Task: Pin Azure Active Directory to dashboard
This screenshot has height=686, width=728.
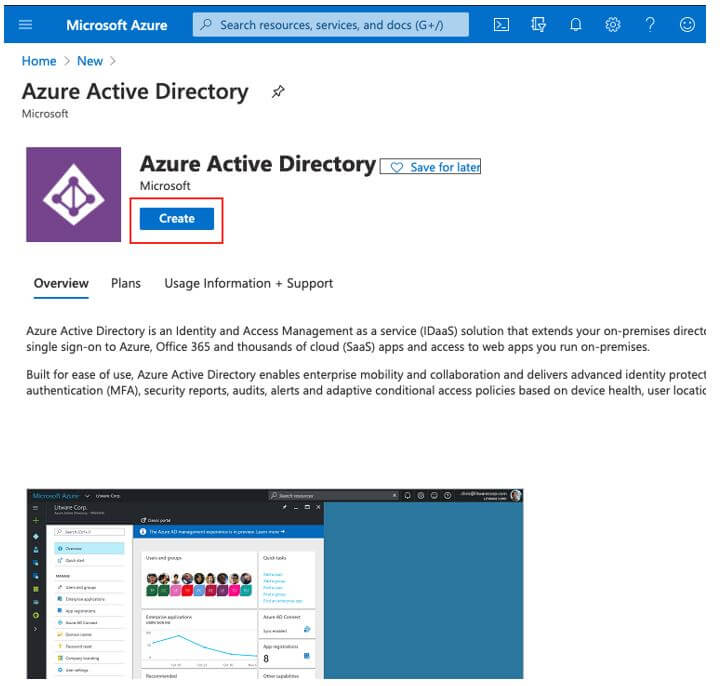Action: coord(278,91)
